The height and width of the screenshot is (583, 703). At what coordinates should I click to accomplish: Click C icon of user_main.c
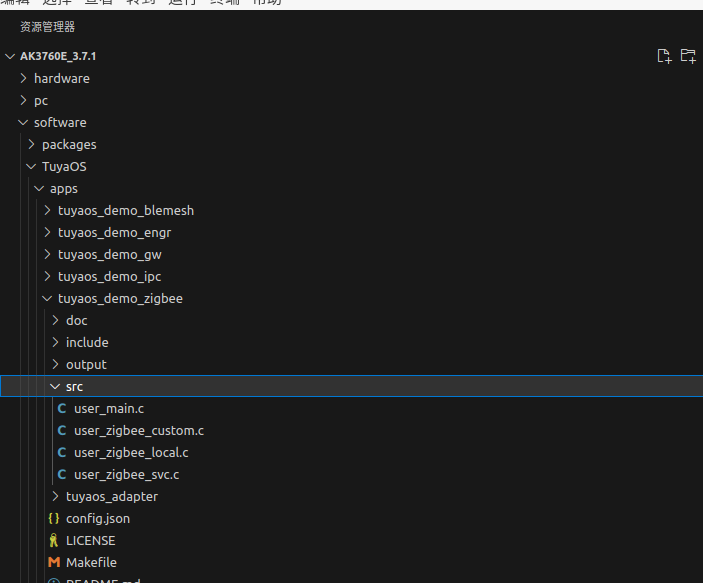(x=62, y=409)
